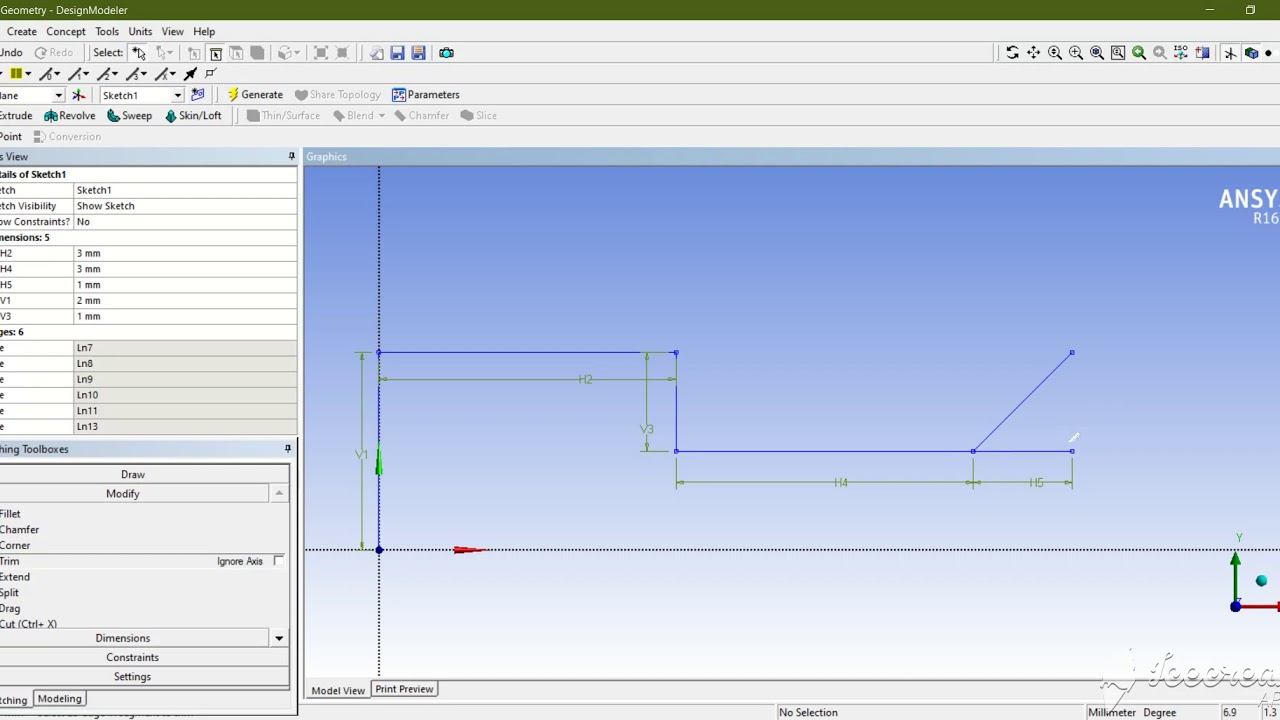1280x720 pixels.
Task: Click the edge joints type 0 icon
Action: tap(47, 74)
